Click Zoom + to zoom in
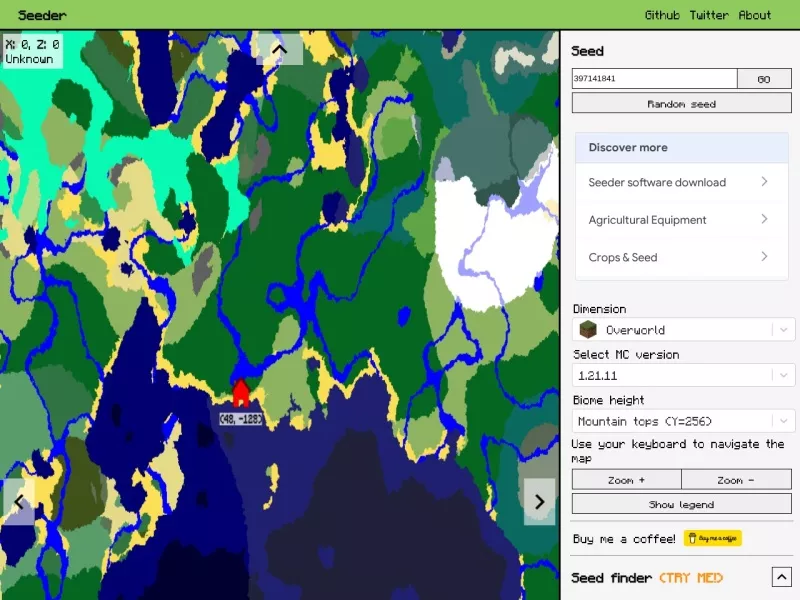The width and height of the screenshot is (800, 600). (627, 480)
